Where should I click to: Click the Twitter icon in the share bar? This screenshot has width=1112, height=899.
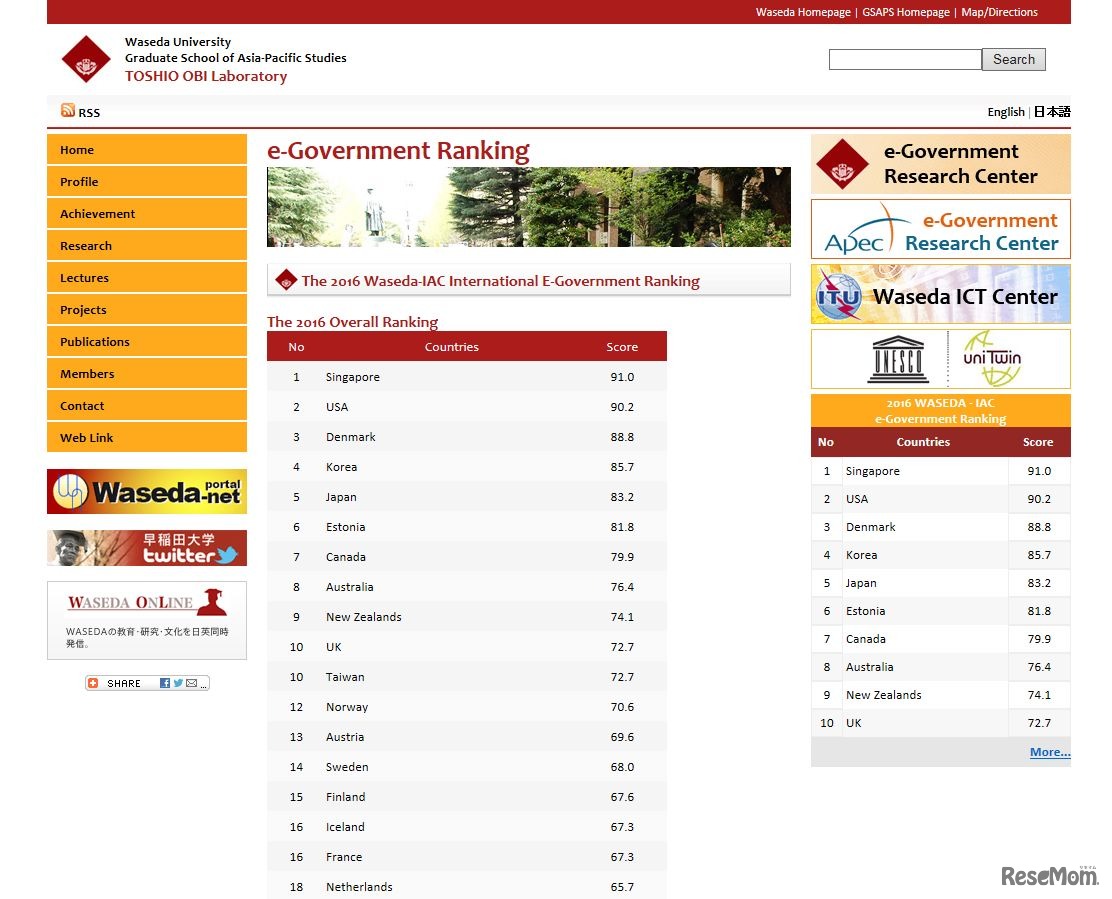pos(178,683)
